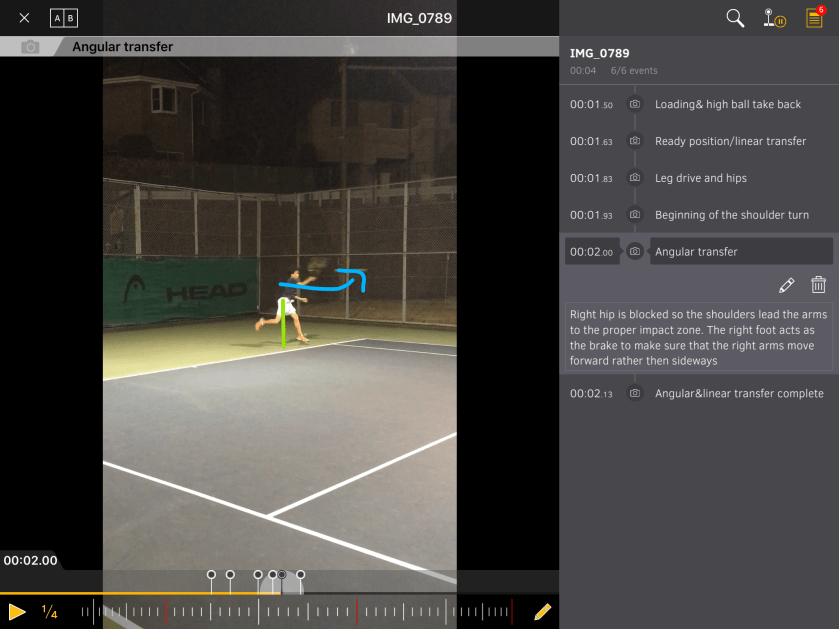The image size is (839, 629).
Task: Click camera icon beside Angular transfer title
Action: [x=30, y=47]
